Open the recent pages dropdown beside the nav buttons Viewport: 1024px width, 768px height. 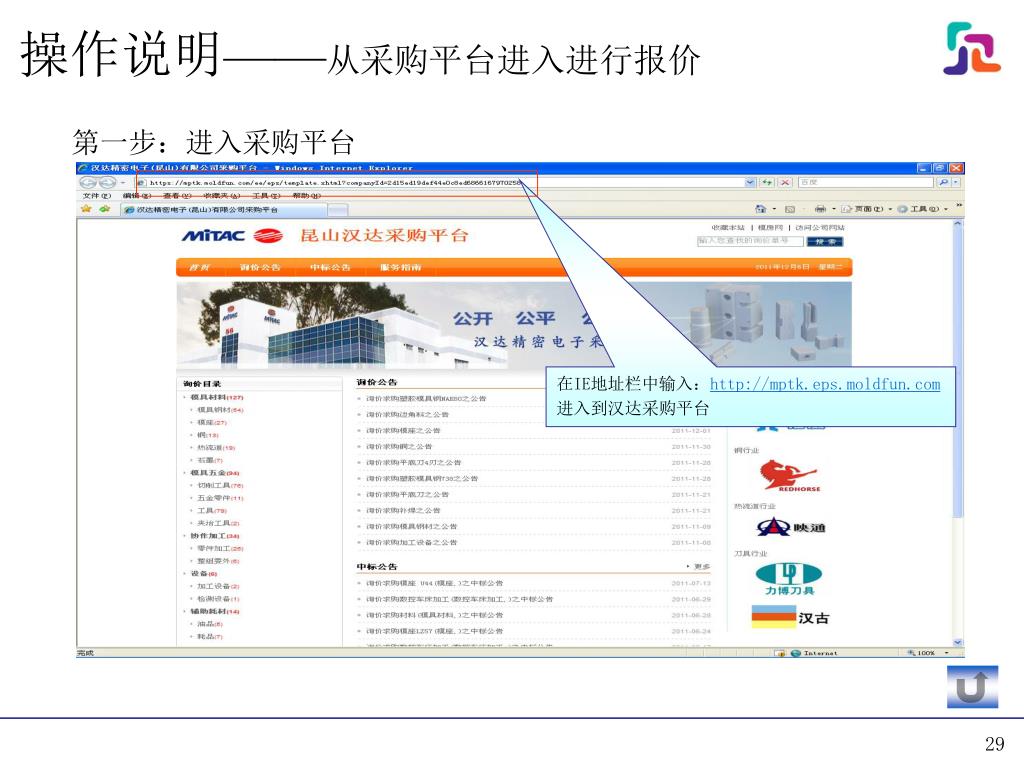pyautogui.click(x=122, y=182)
